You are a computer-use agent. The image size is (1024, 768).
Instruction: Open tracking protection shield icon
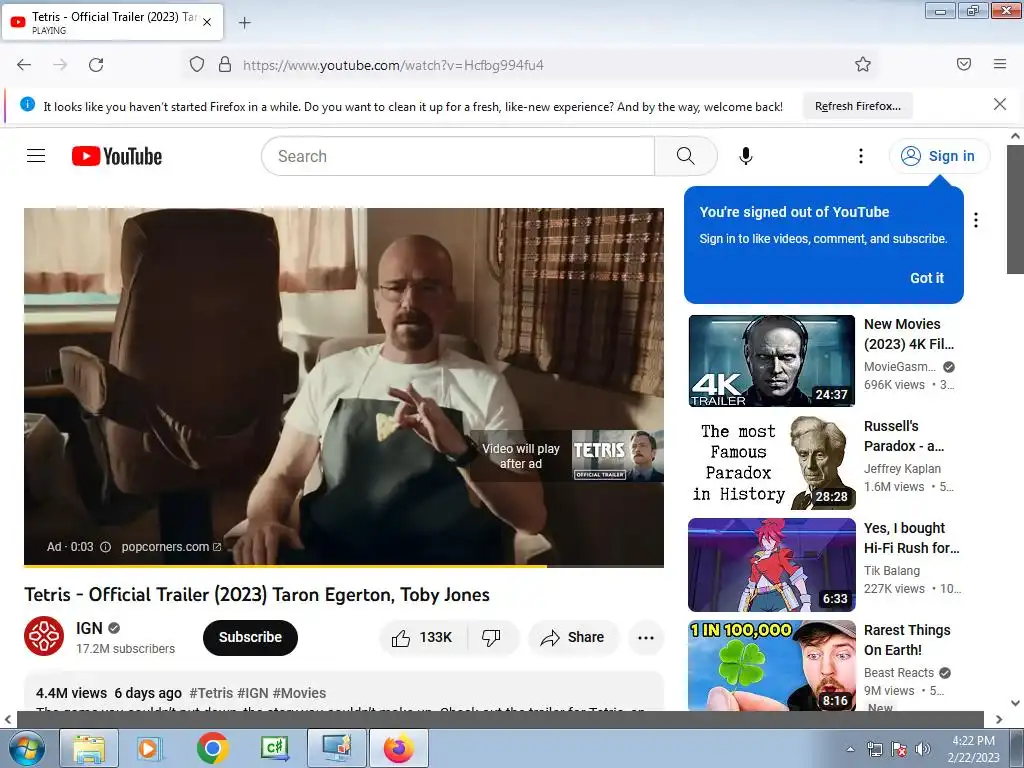click(197, 64)
